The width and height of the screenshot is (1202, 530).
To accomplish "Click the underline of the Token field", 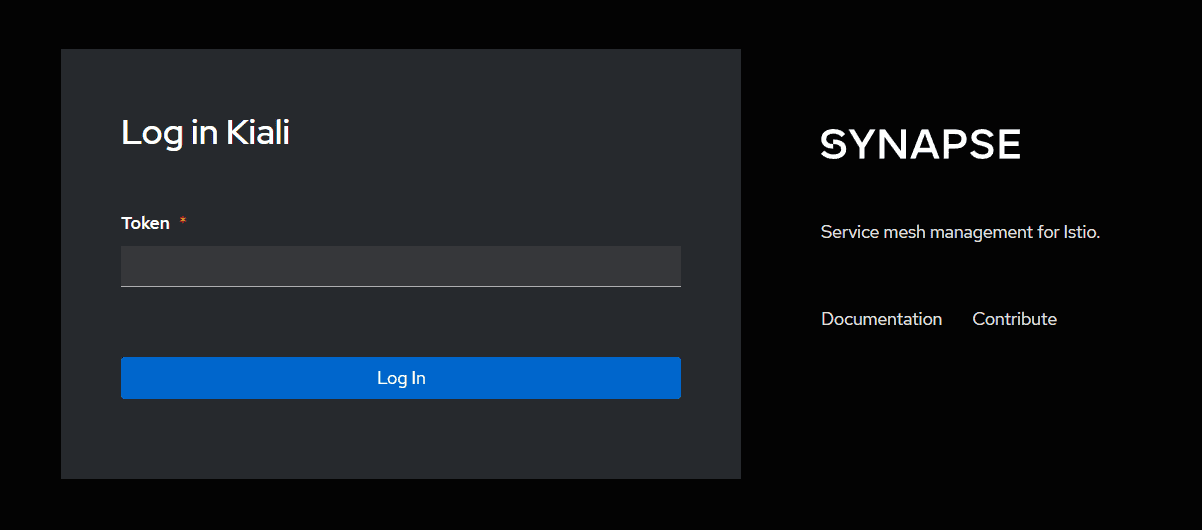I will pyautogui.click(x=400, y=286).
